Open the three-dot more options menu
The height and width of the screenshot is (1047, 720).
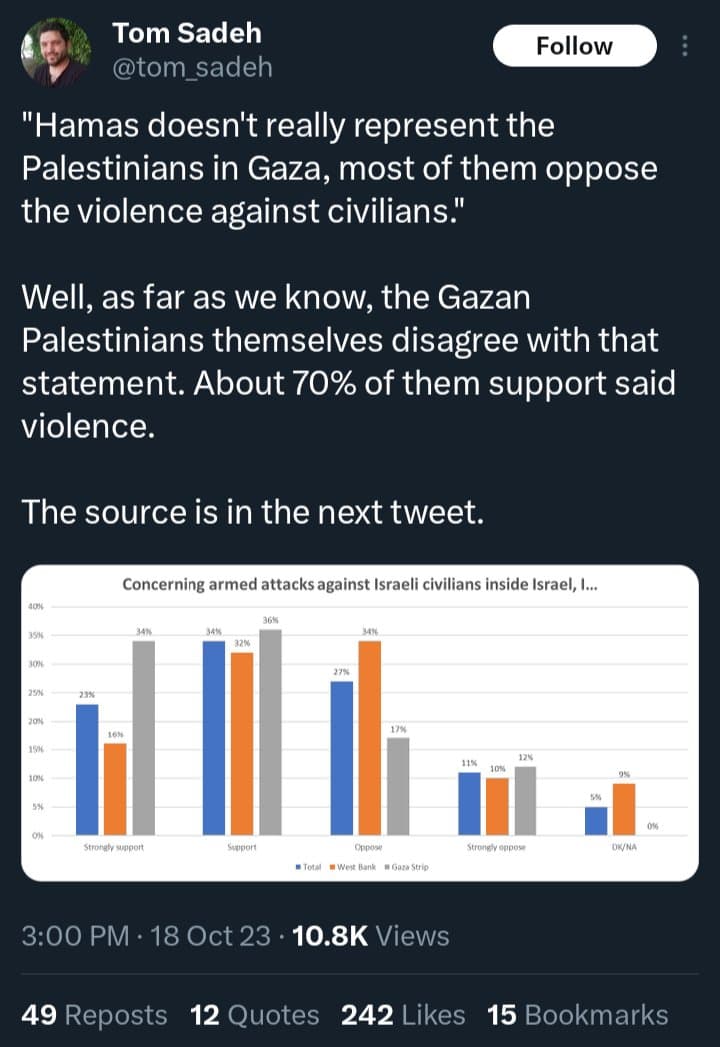pos(685,46)
